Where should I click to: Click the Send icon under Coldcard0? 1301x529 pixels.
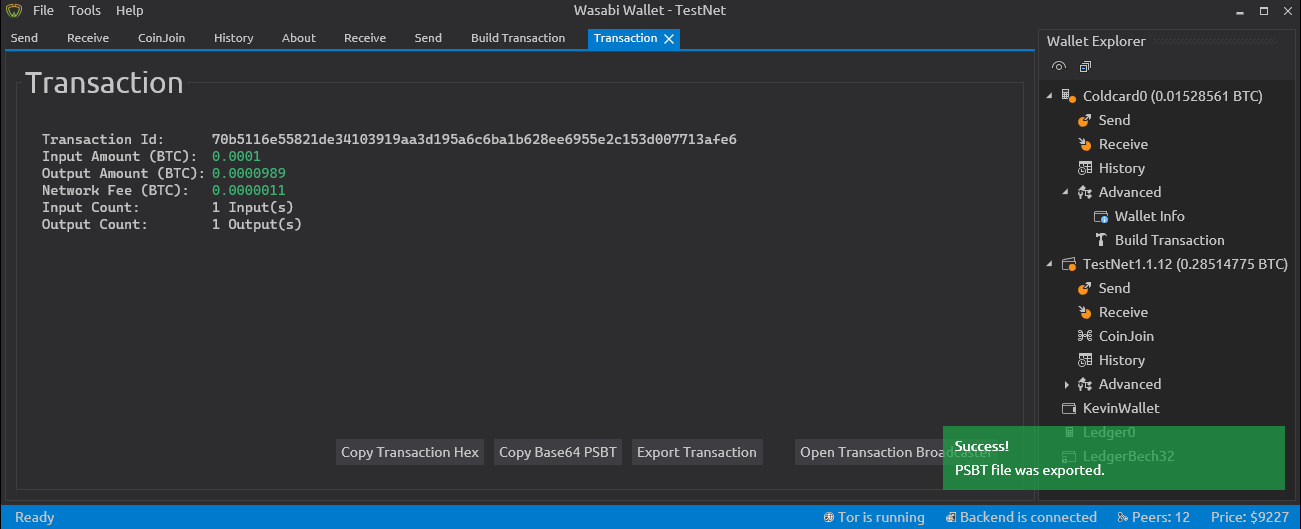[x=1085, y=120]
